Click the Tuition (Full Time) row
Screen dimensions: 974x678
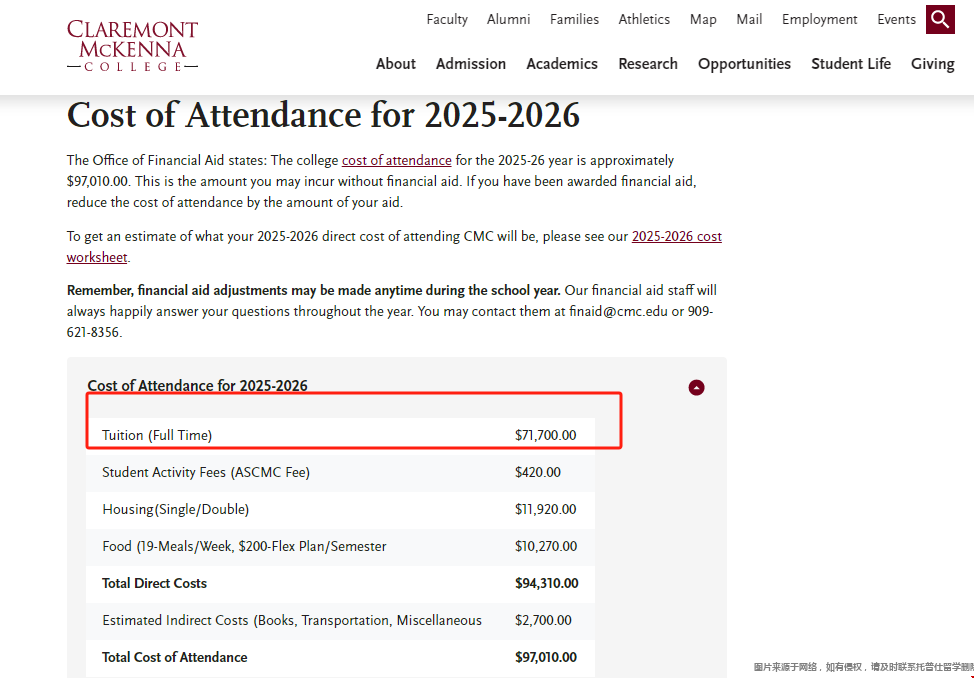[x=340, y=435]
